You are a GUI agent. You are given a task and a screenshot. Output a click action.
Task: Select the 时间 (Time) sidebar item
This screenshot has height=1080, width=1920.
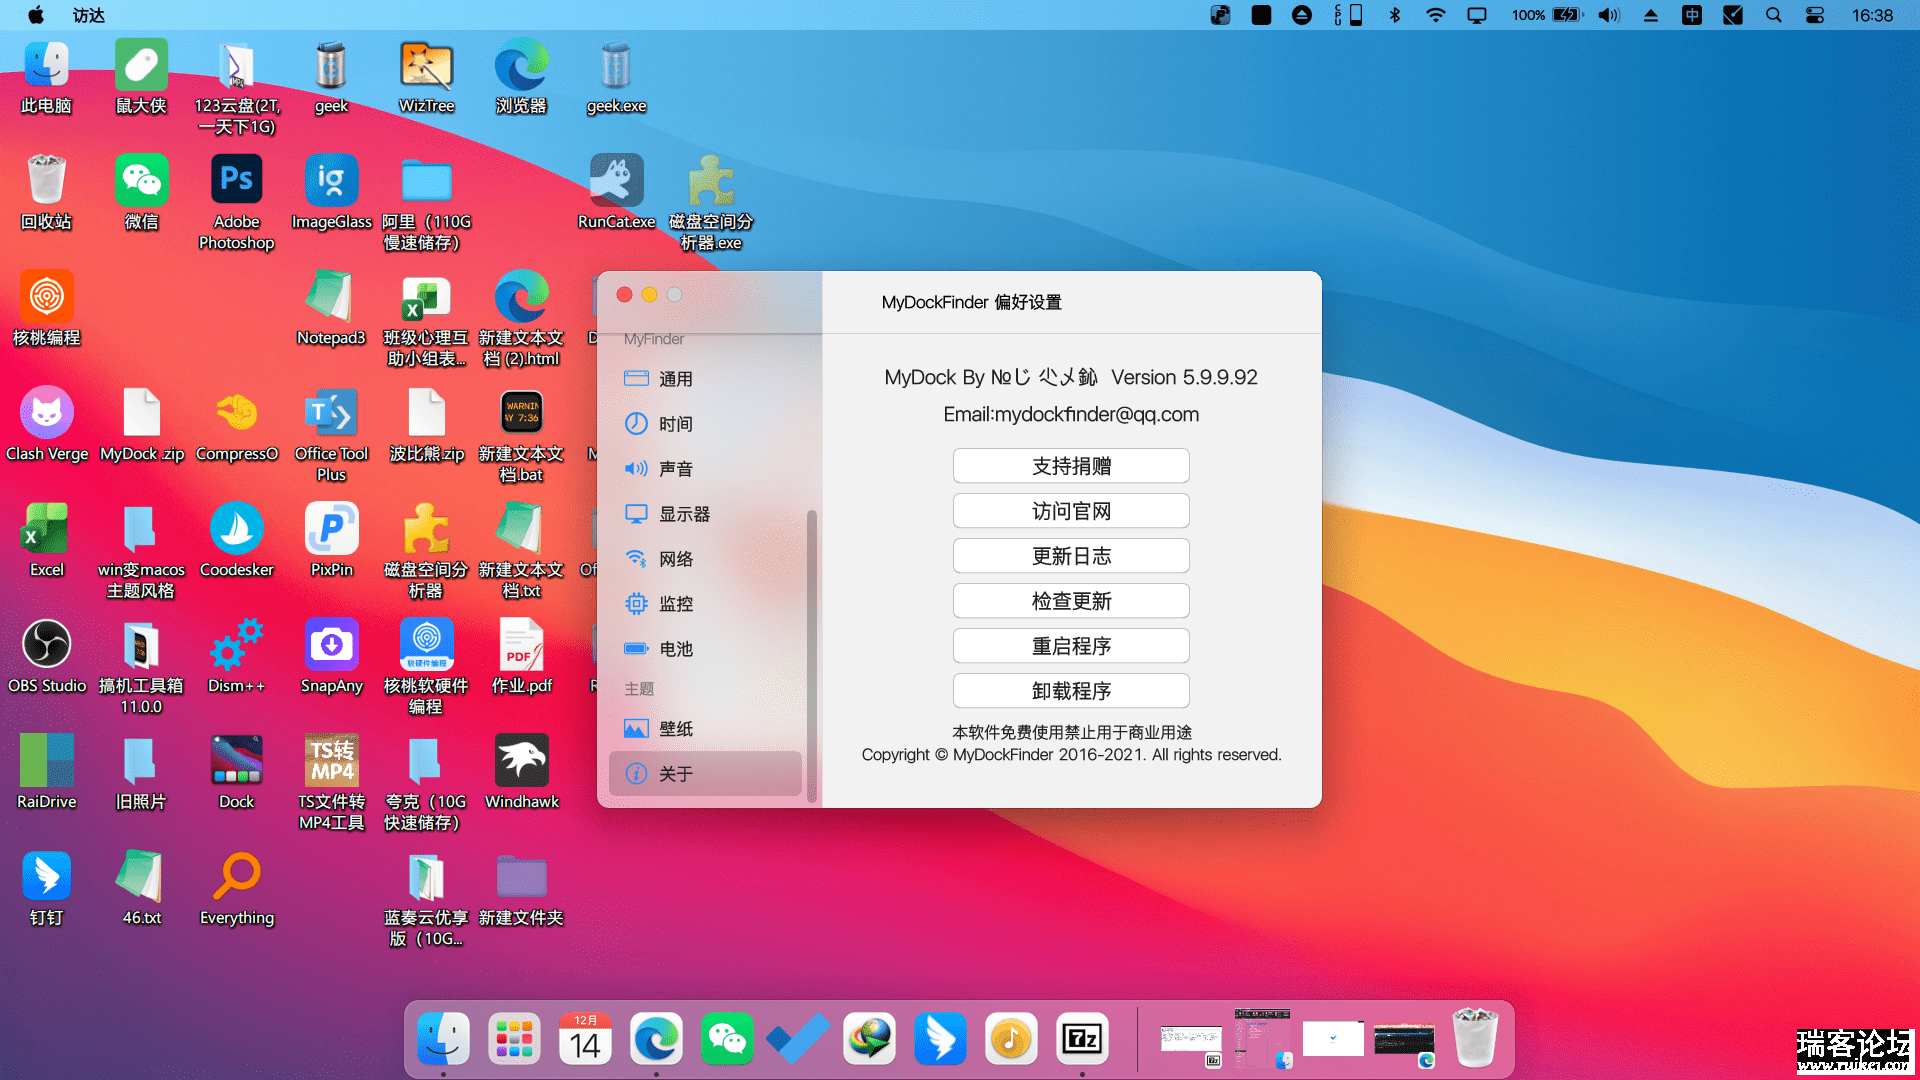tap(675, 424)
